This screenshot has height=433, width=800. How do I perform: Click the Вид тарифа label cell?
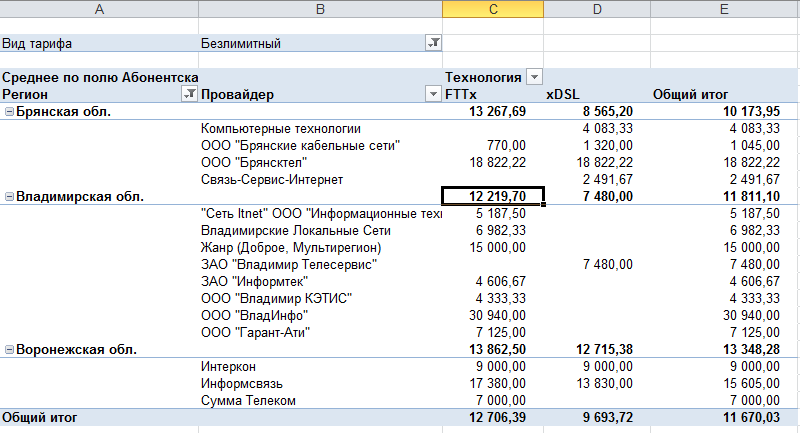[x=99, y=43]
